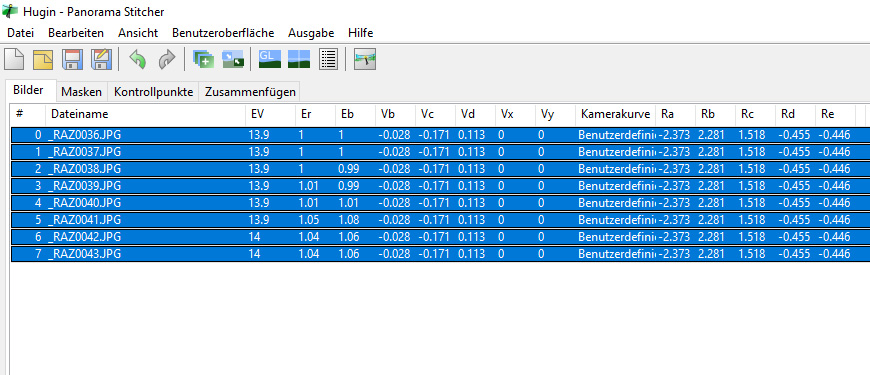The height and width of the screenshot is (375, 870).
Task: Click Er value 1.01 in _RAZ0039.JPG row
Action: [x=308, y=186]
